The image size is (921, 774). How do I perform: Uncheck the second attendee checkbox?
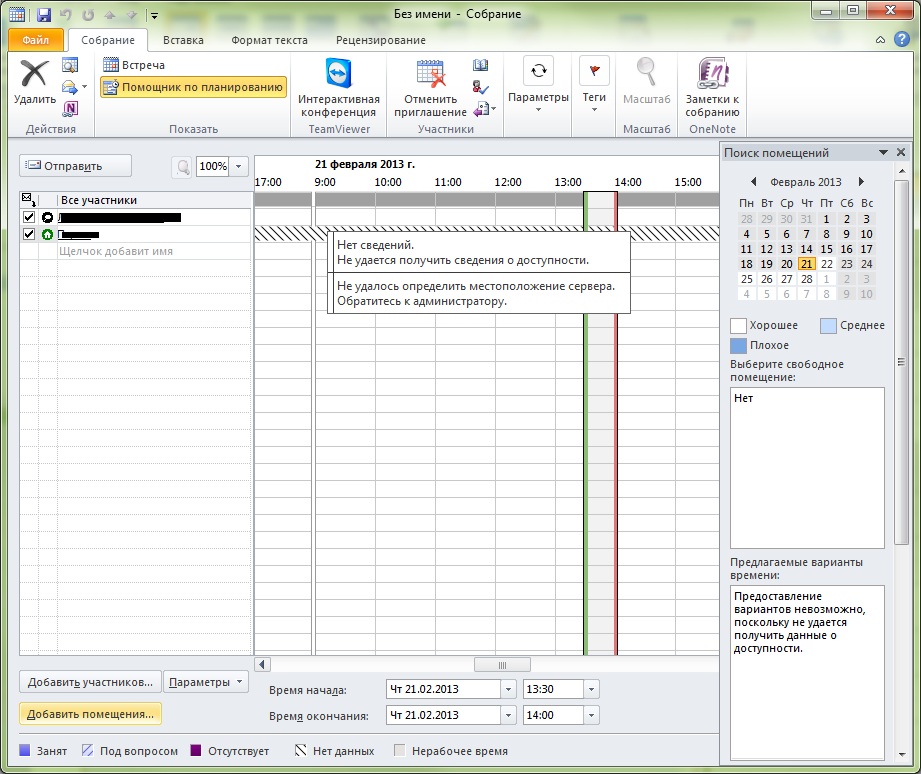(29, 234)
